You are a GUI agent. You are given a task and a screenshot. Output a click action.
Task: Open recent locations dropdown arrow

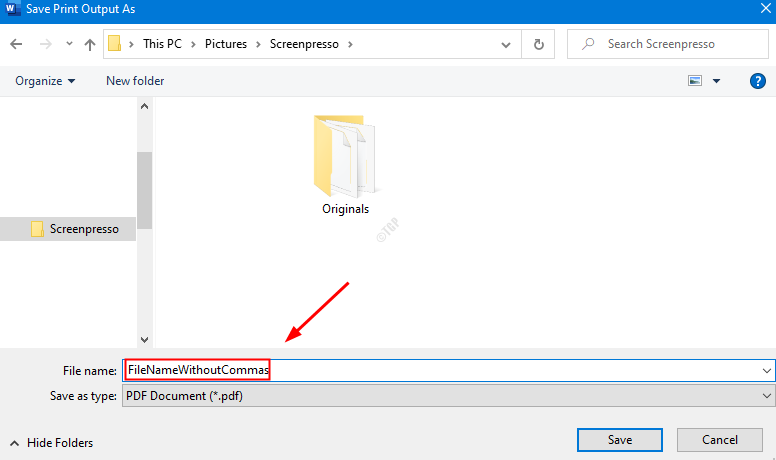69,44
